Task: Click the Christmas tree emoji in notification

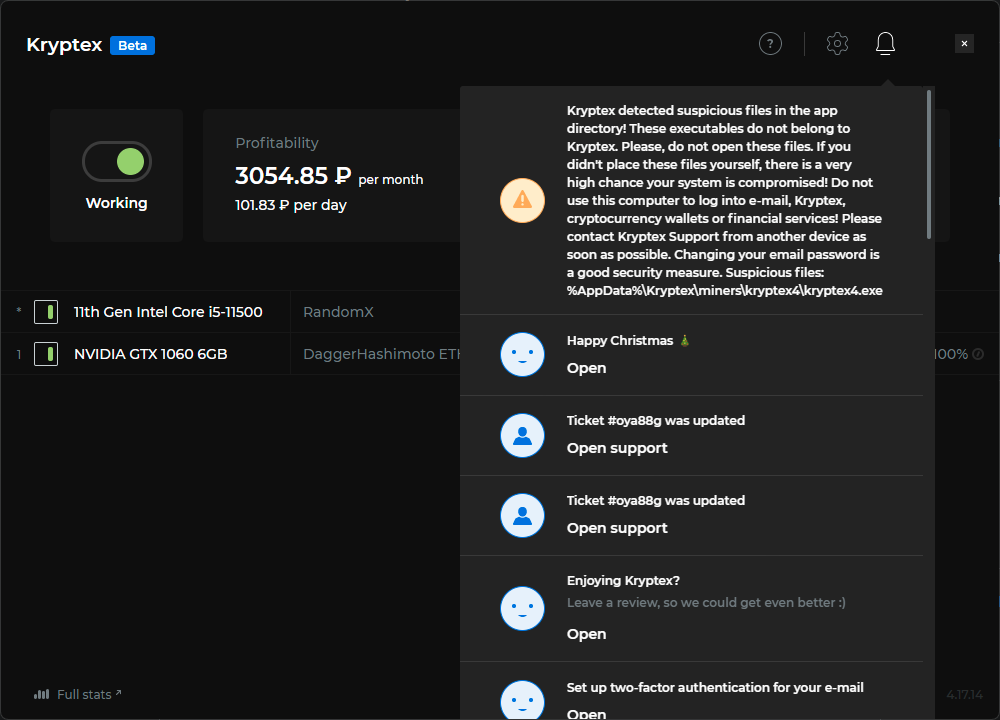Action: point(684,341)
